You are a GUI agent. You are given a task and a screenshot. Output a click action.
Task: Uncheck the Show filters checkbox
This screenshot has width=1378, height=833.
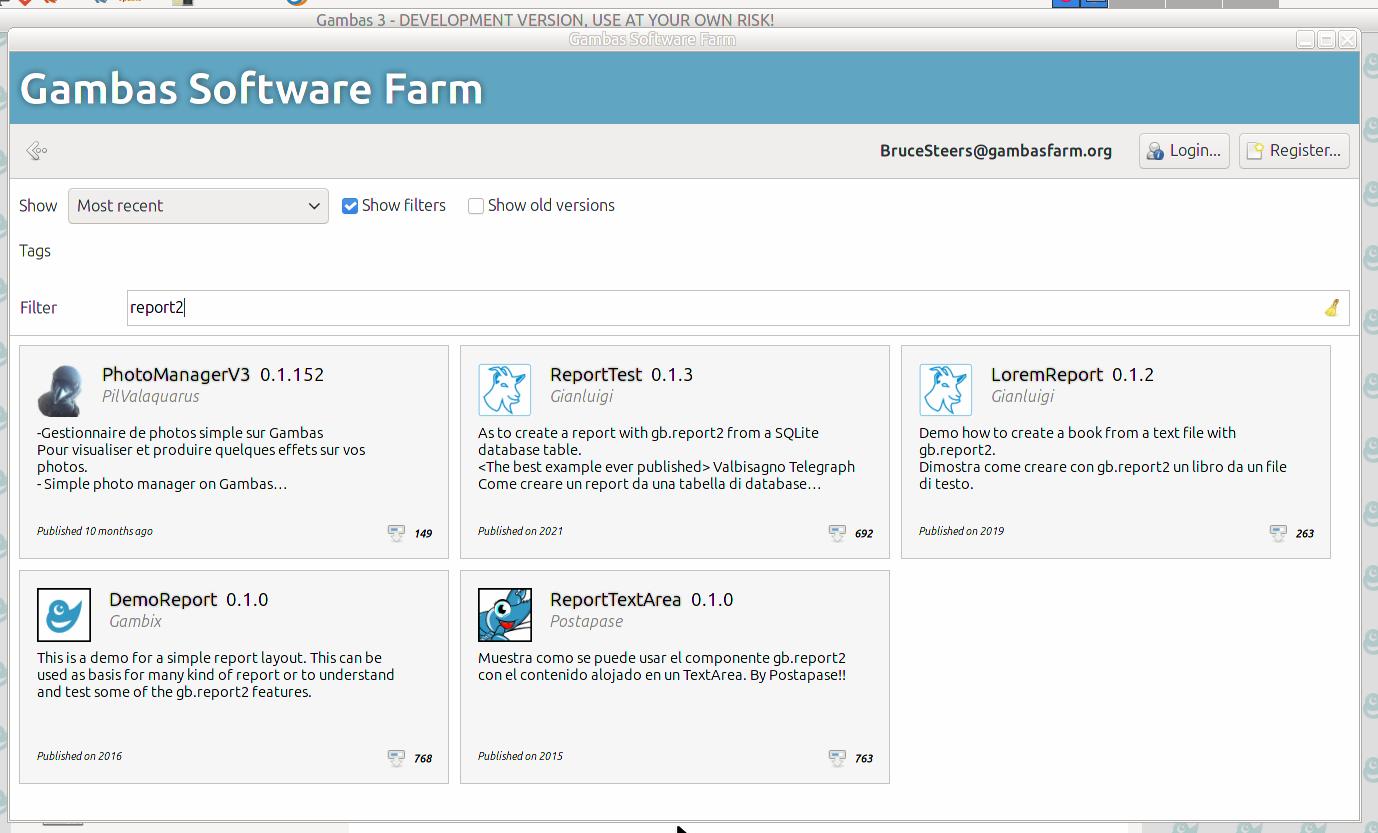click(x=350, y=206)
